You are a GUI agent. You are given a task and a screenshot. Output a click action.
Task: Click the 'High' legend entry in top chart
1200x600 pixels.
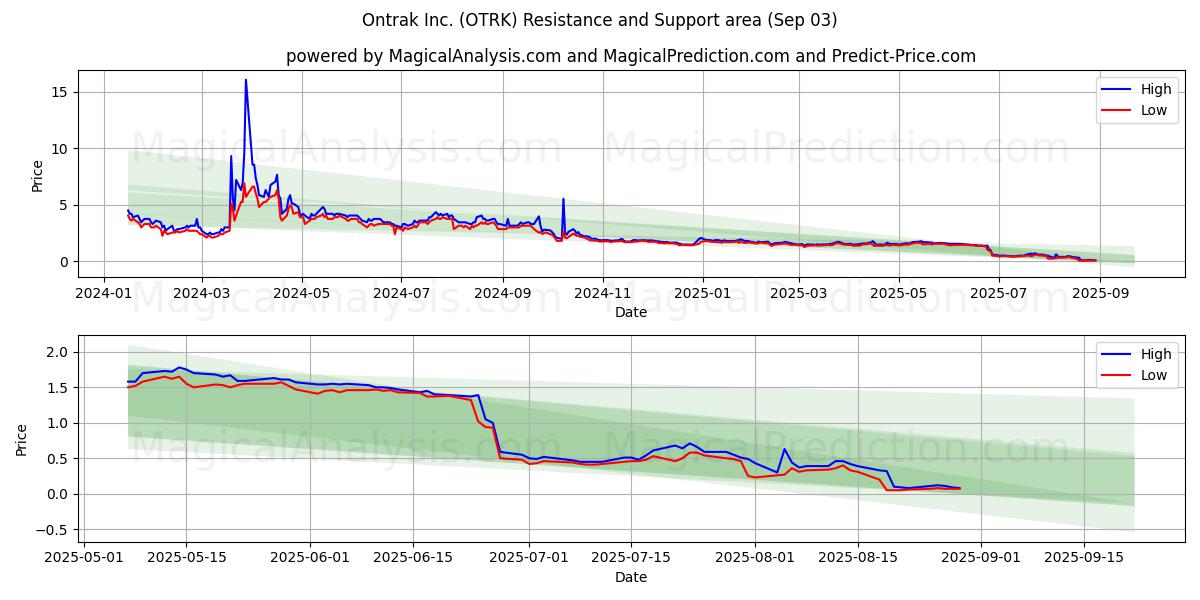[x=1156, y=89]
